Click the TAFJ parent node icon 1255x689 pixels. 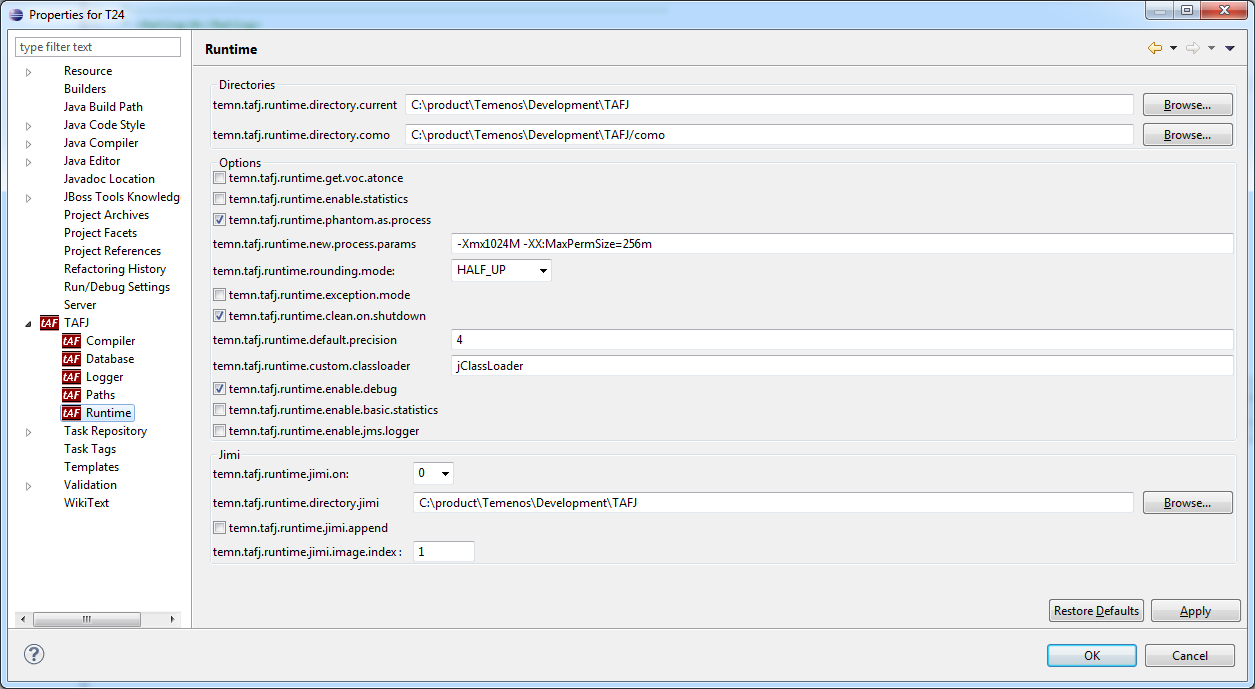pos(49,323)
